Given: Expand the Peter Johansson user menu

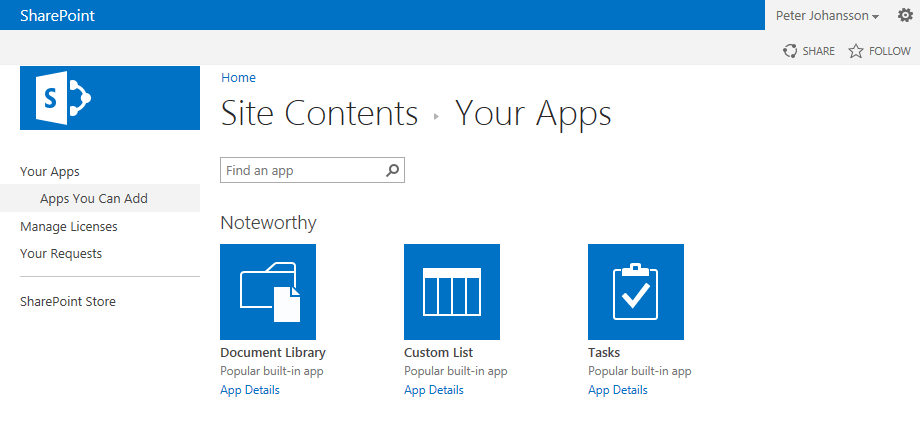Looking at the screenshot, I should [x=827, y=16].
